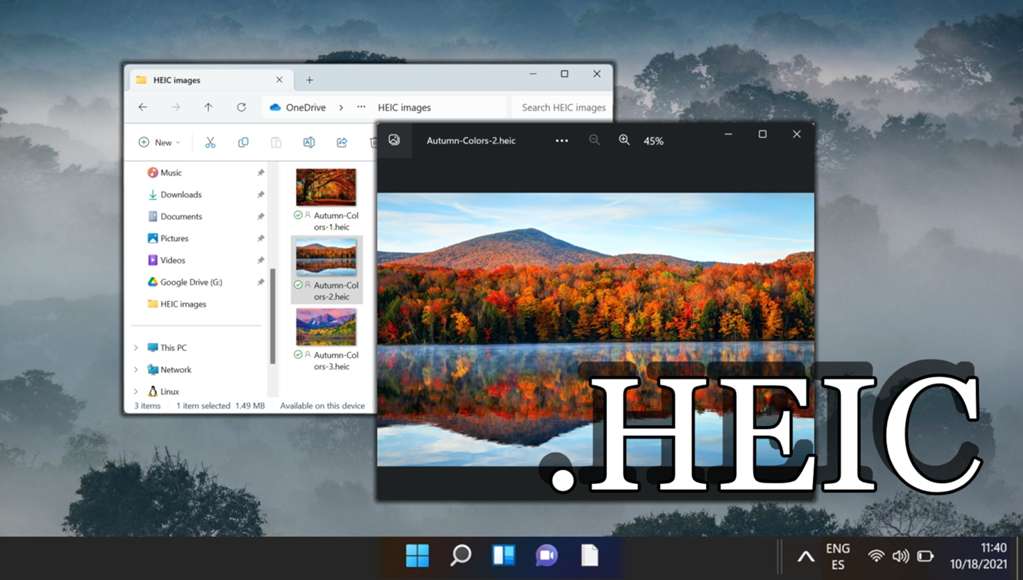Click the Refresh button in File Explorer

tap(241, 107)
